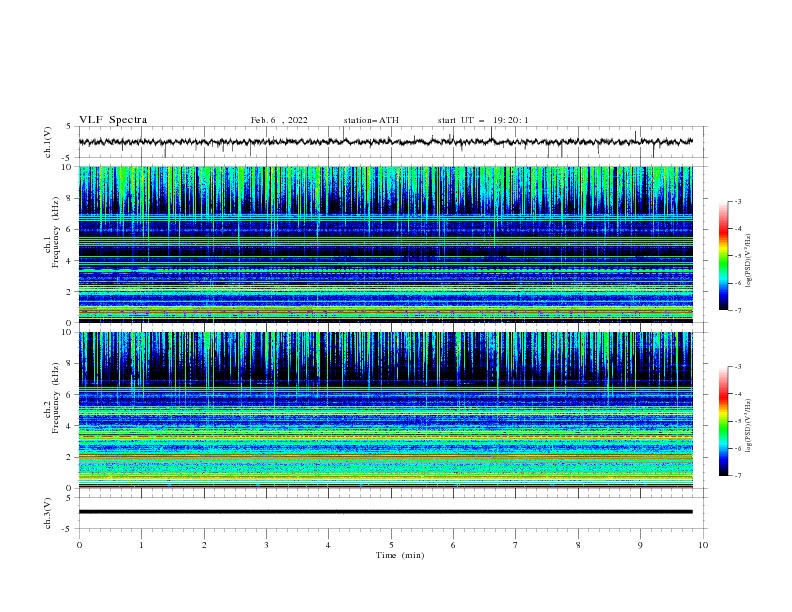Click the "5" tick on ch.1(V) axis
This screenshot has width=792, height=612.
[69, 126]
